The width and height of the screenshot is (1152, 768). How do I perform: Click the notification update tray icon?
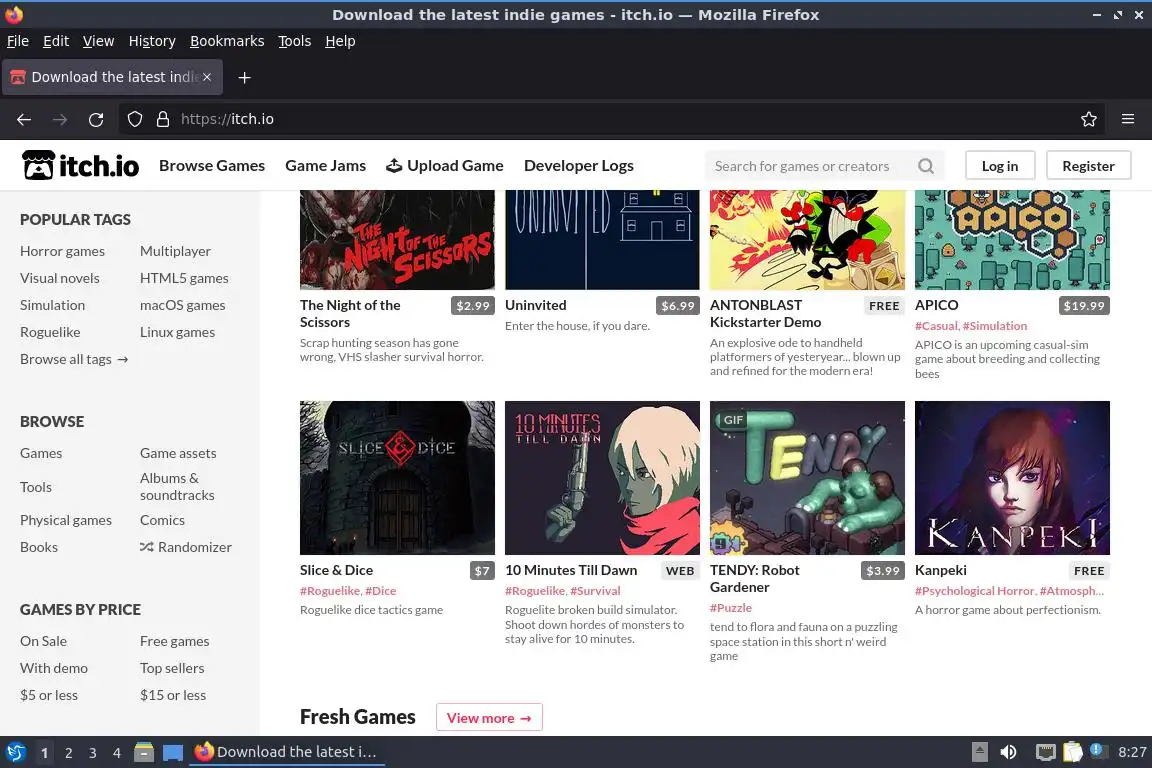click(x=1096, y=750)
